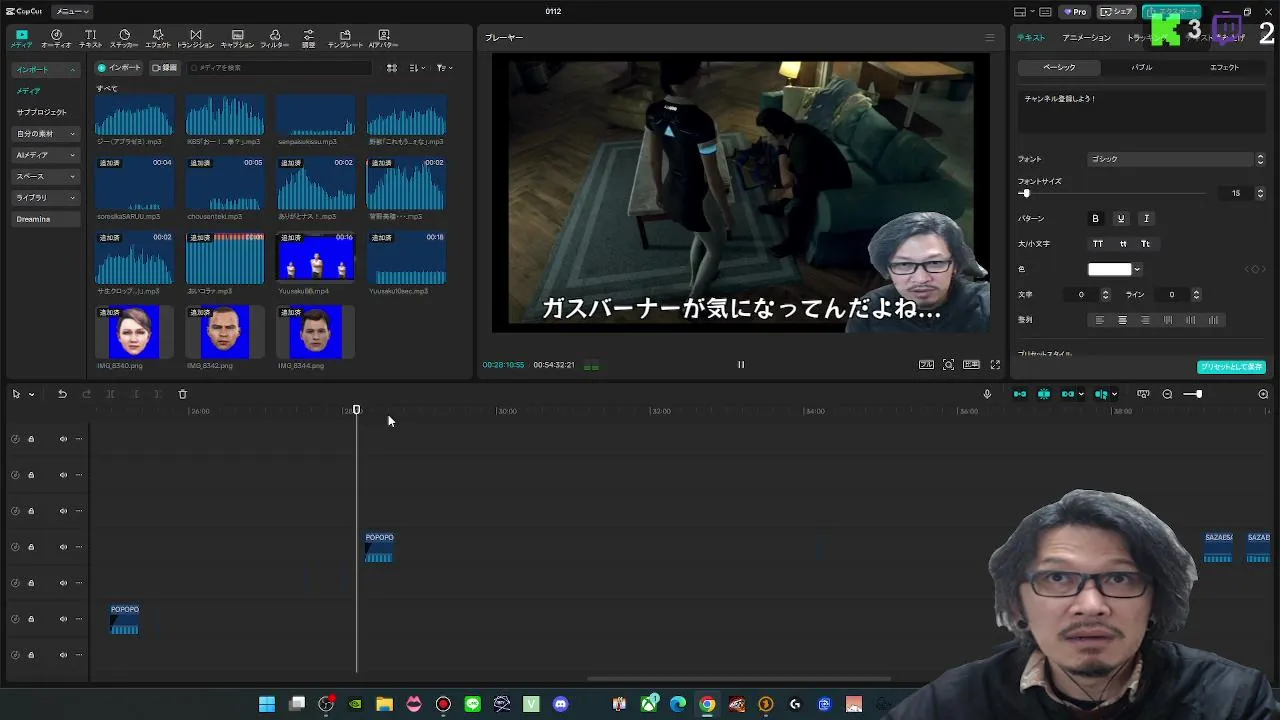
Task: Open the player panel hamburger menu
Action: click(990, 38)
